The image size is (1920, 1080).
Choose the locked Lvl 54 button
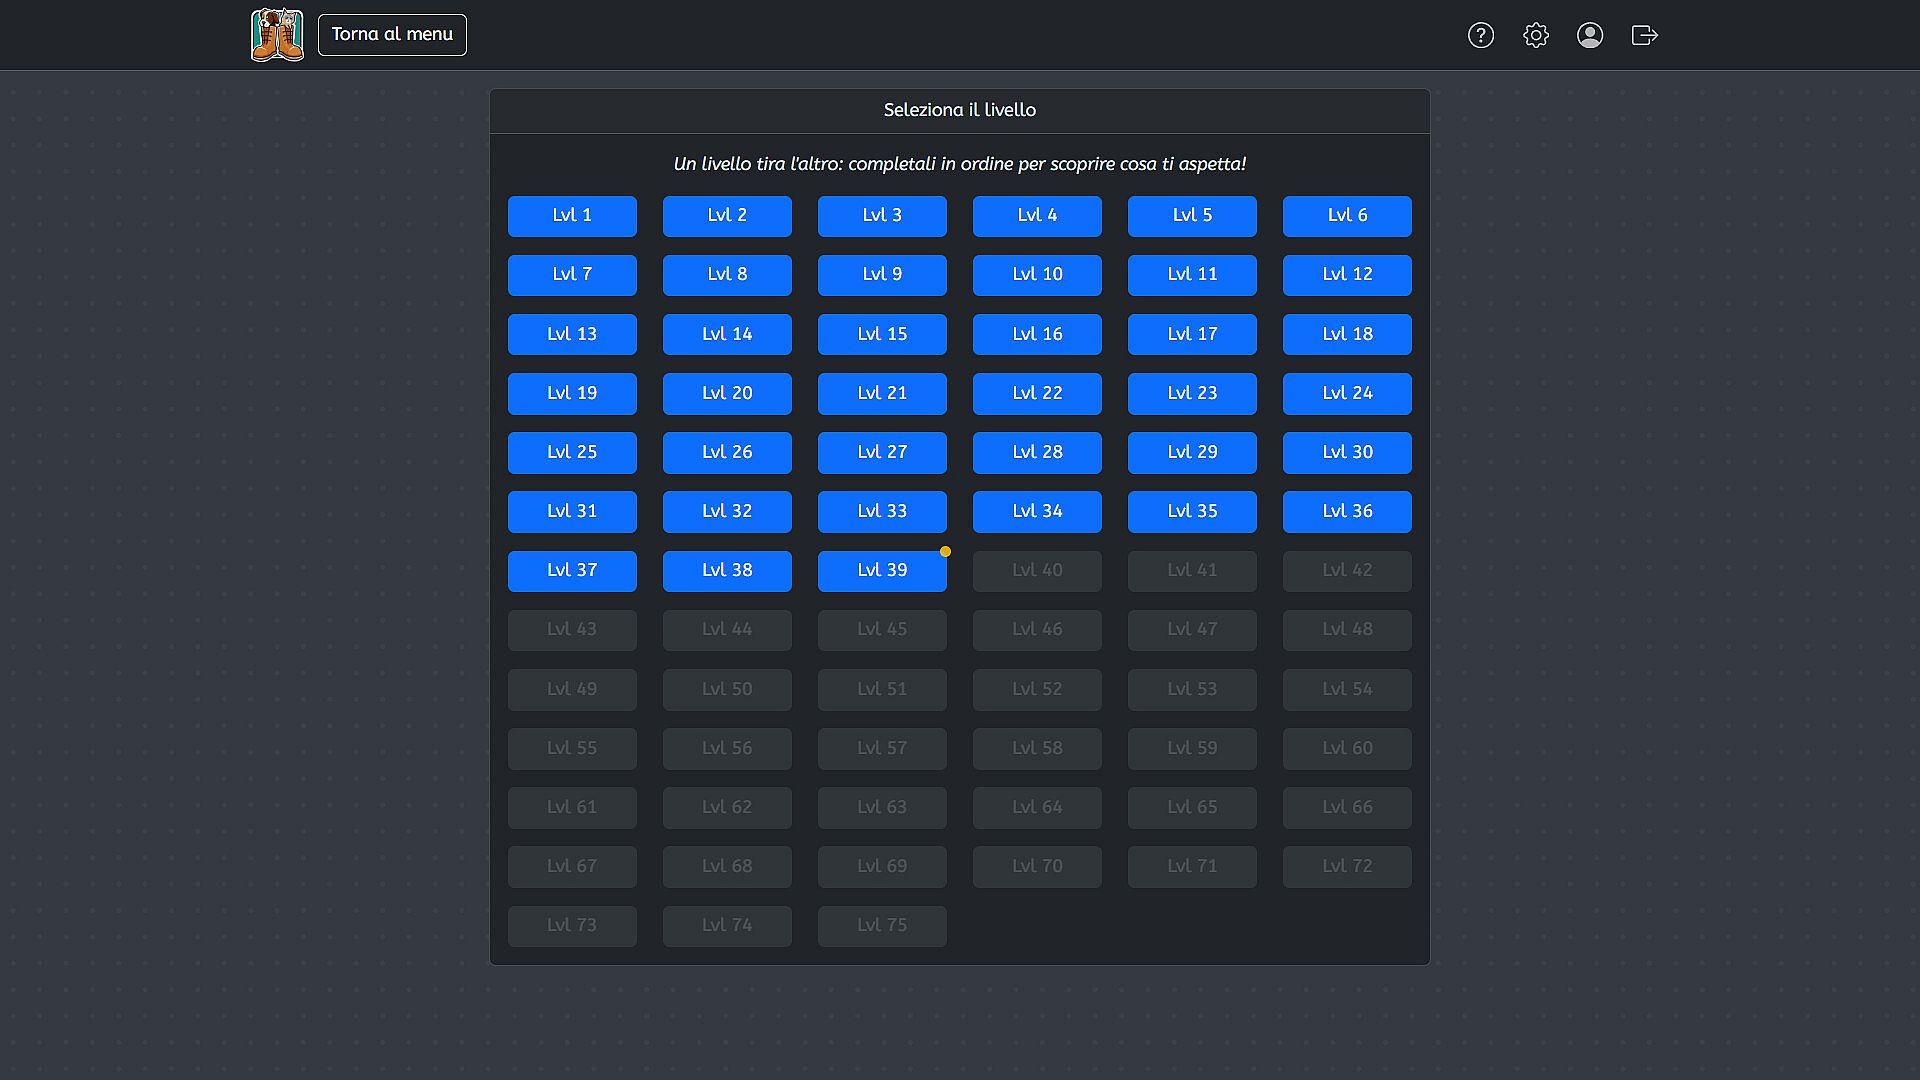(1347, 689)
